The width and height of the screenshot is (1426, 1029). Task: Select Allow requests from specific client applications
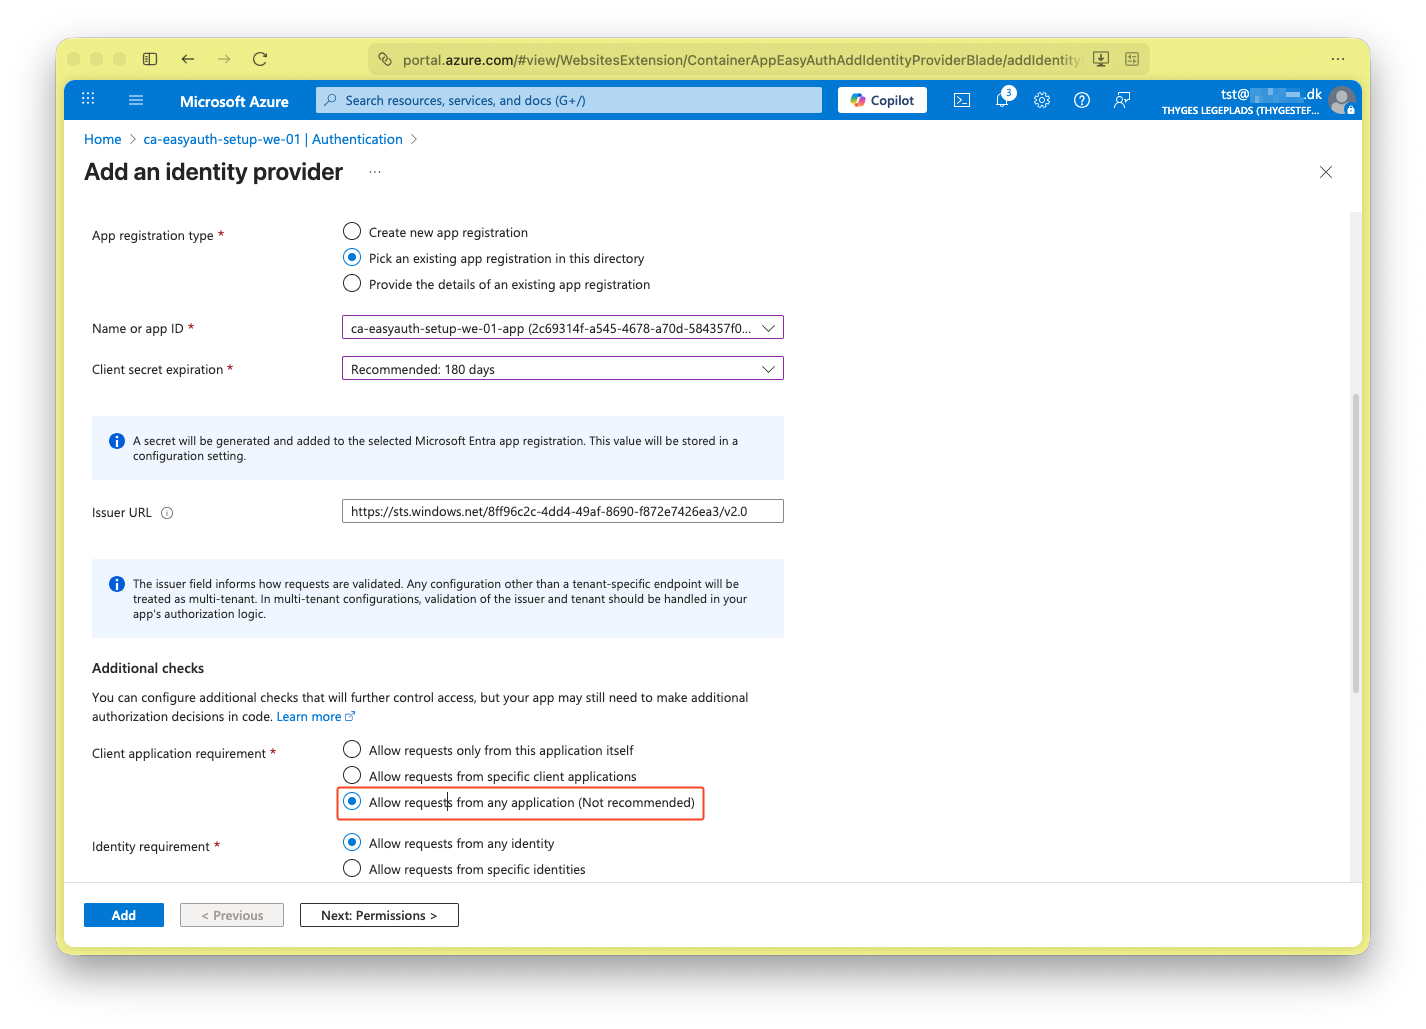coord(352,775)
